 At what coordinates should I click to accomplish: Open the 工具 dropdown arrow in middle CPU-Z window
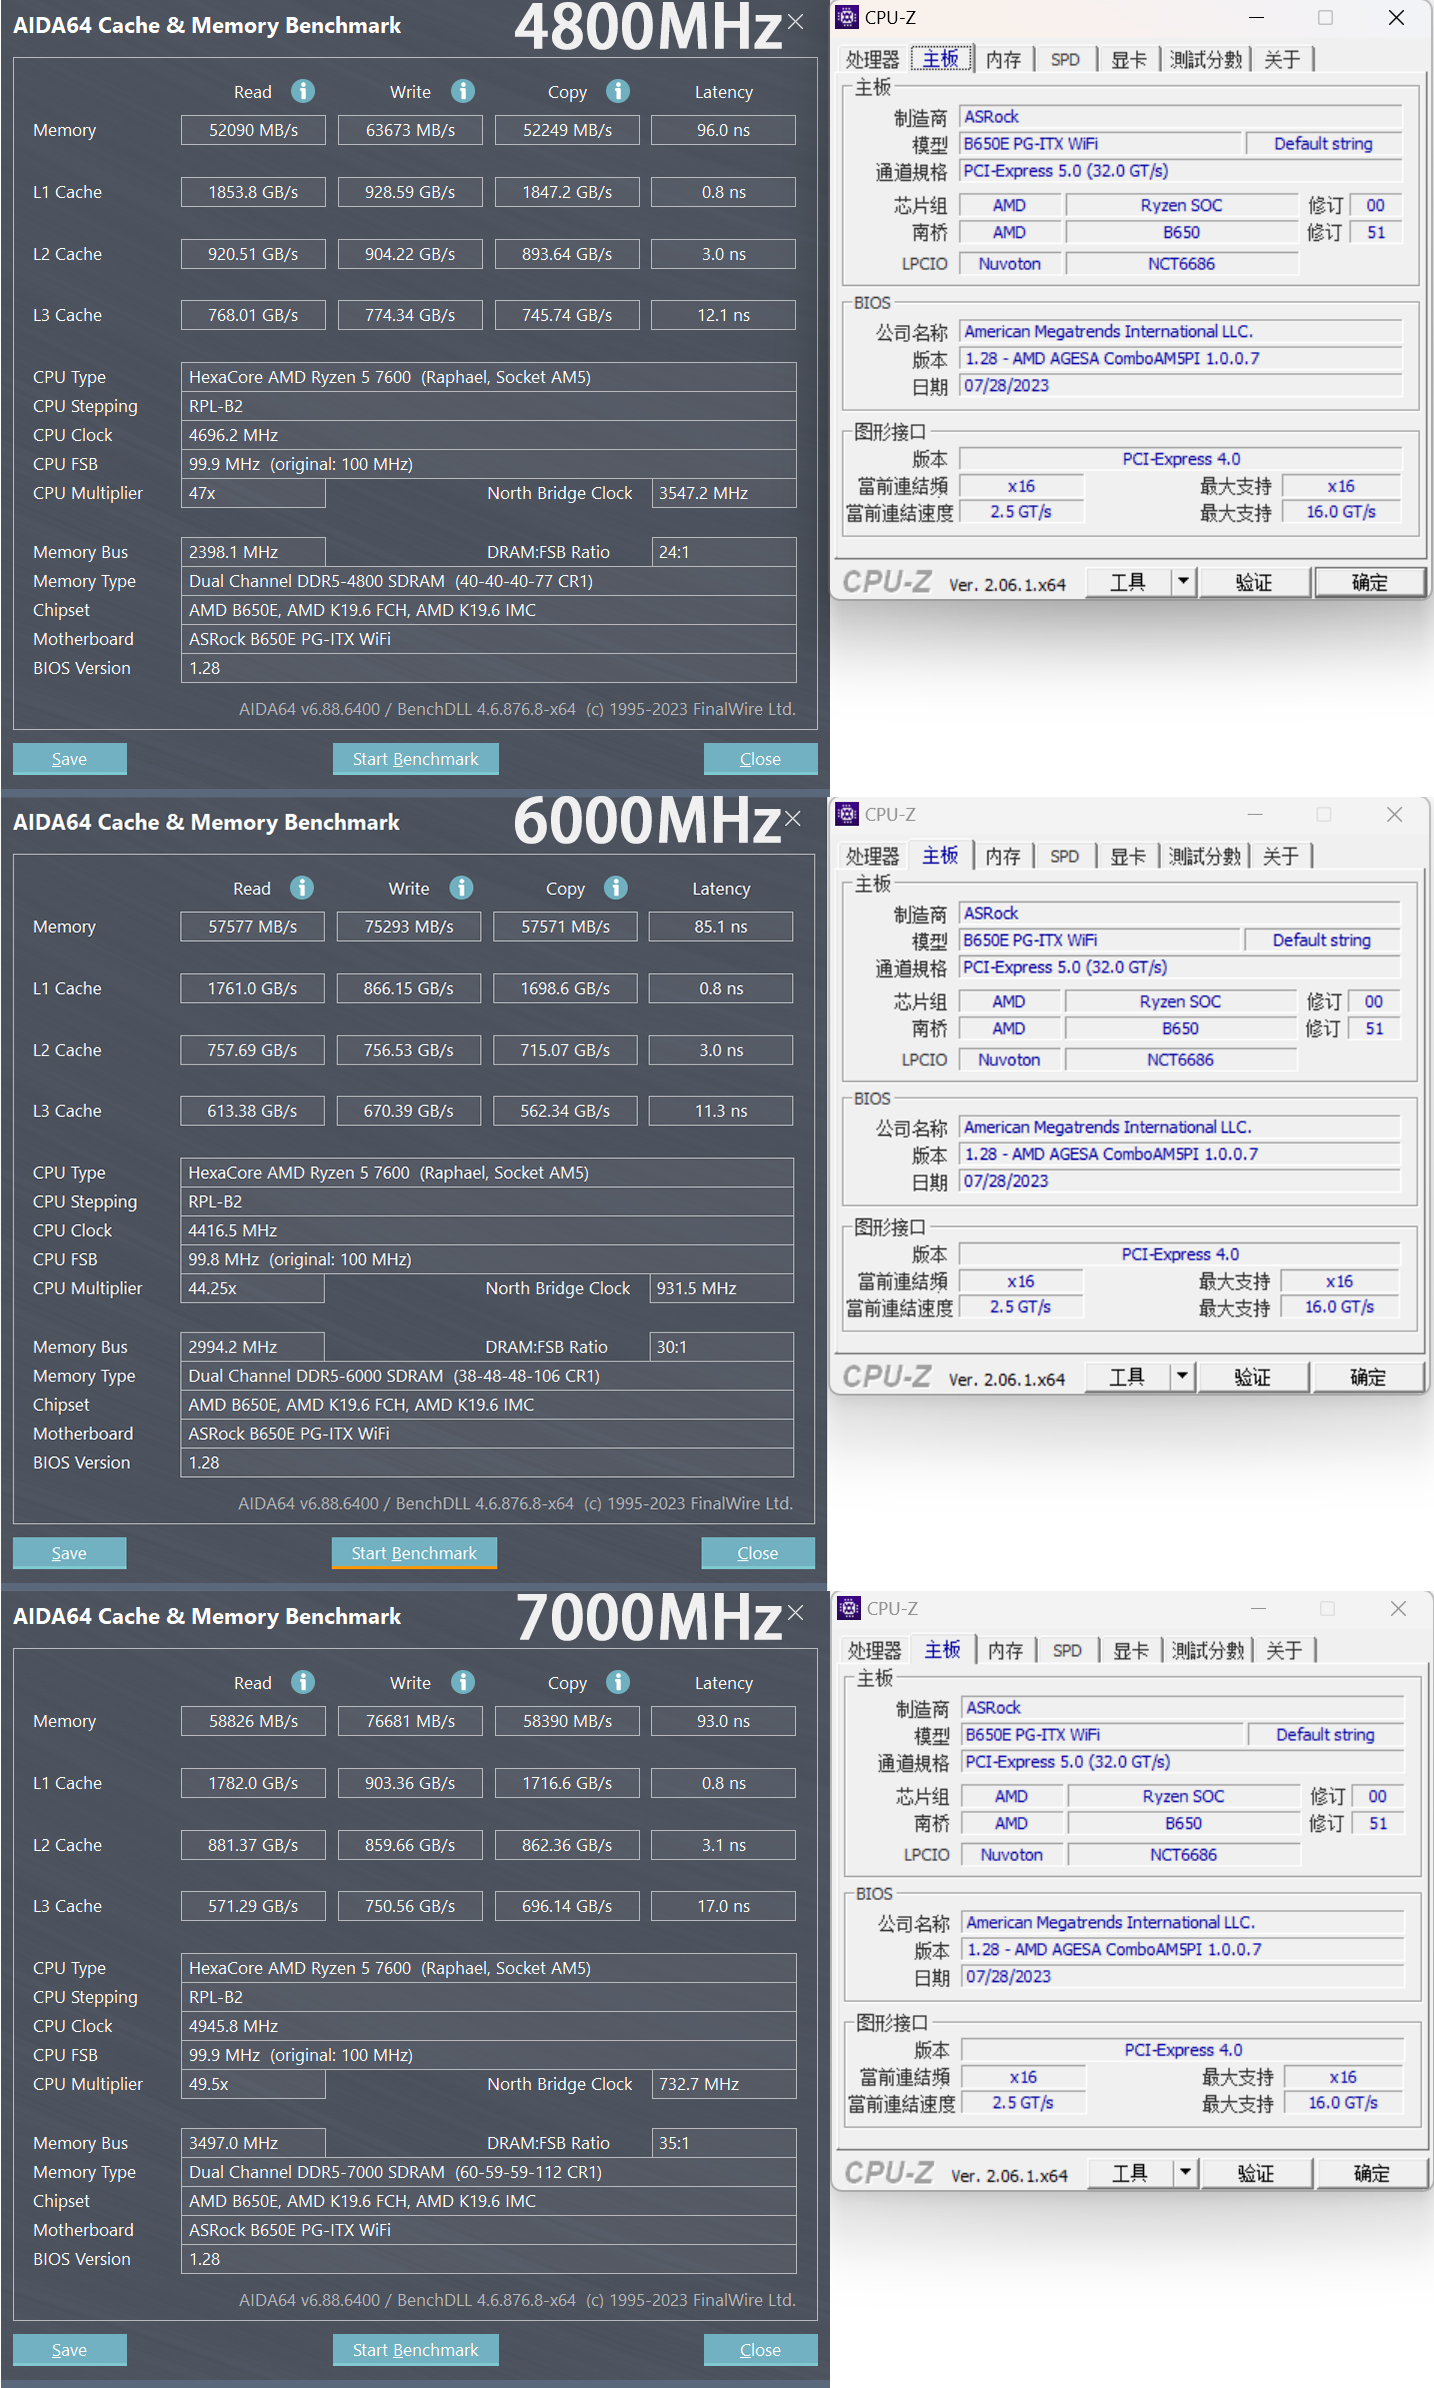[1182, 1376]
